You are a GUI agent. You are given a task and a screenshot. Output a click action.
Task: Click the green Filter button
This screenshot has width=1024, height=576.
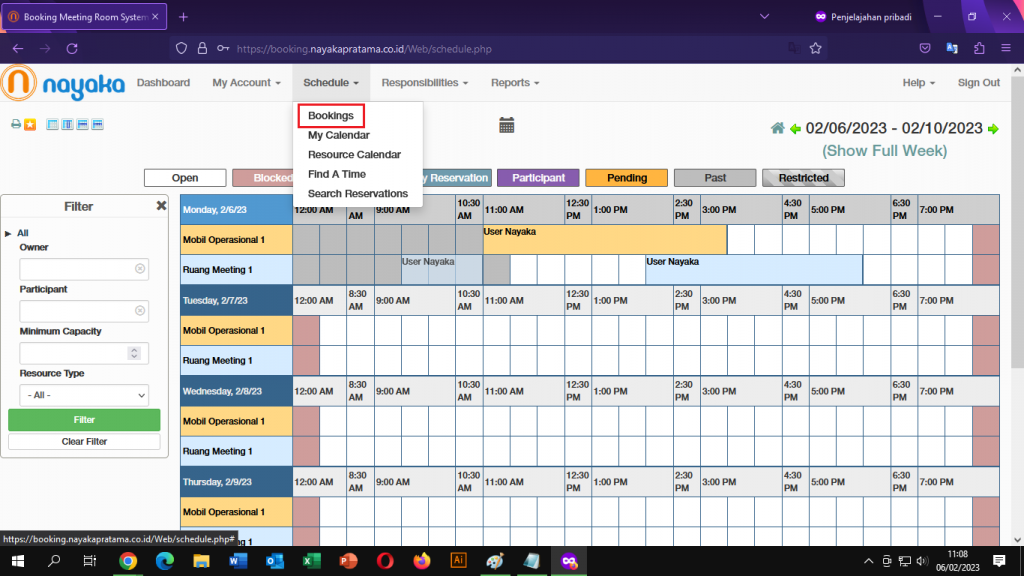tap(84, 420)
